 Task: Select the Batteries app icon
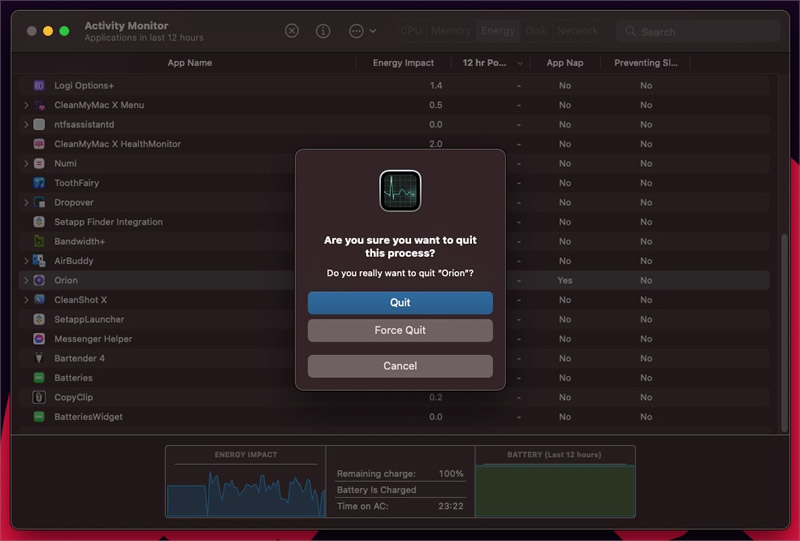coord(39,378)
